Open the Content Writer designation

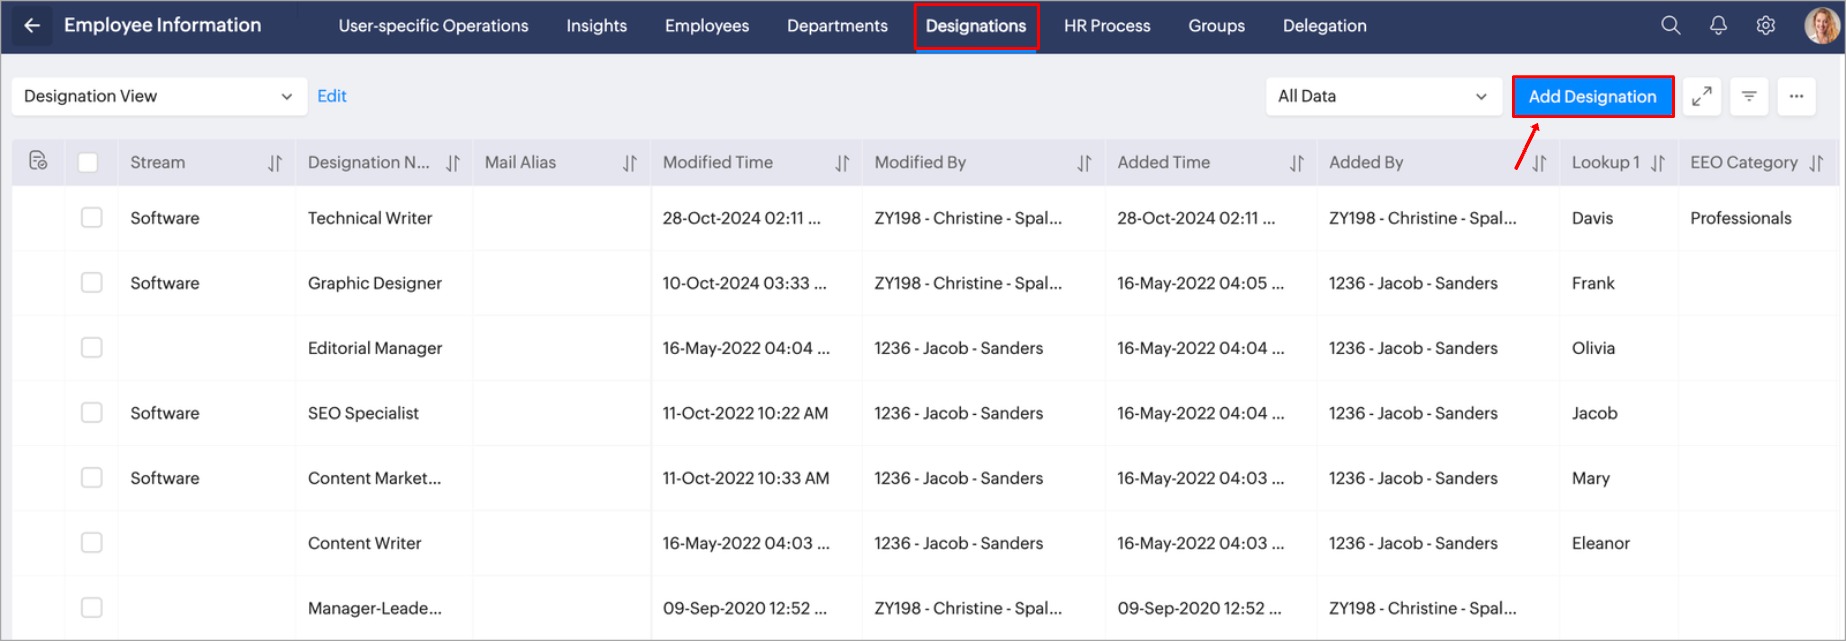tap(365, 543)
